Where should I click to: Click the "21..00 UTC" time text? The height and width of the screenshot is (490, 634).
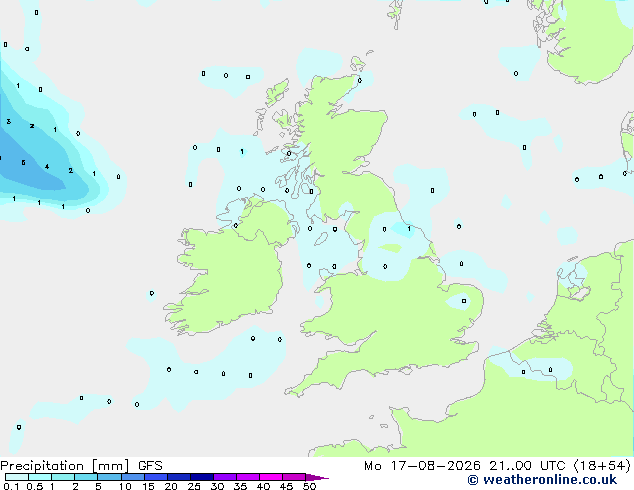527,466
